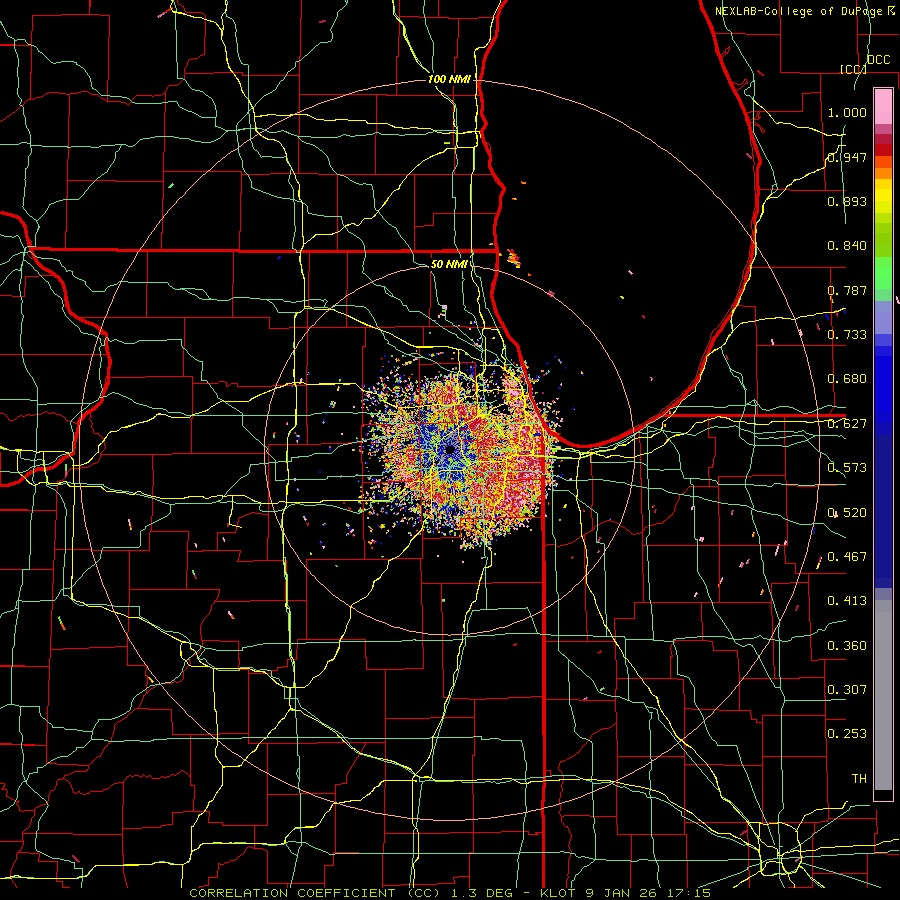The image size is (900, 900).
Task: Select the 0.680 scale value
Action: point(847,379)
